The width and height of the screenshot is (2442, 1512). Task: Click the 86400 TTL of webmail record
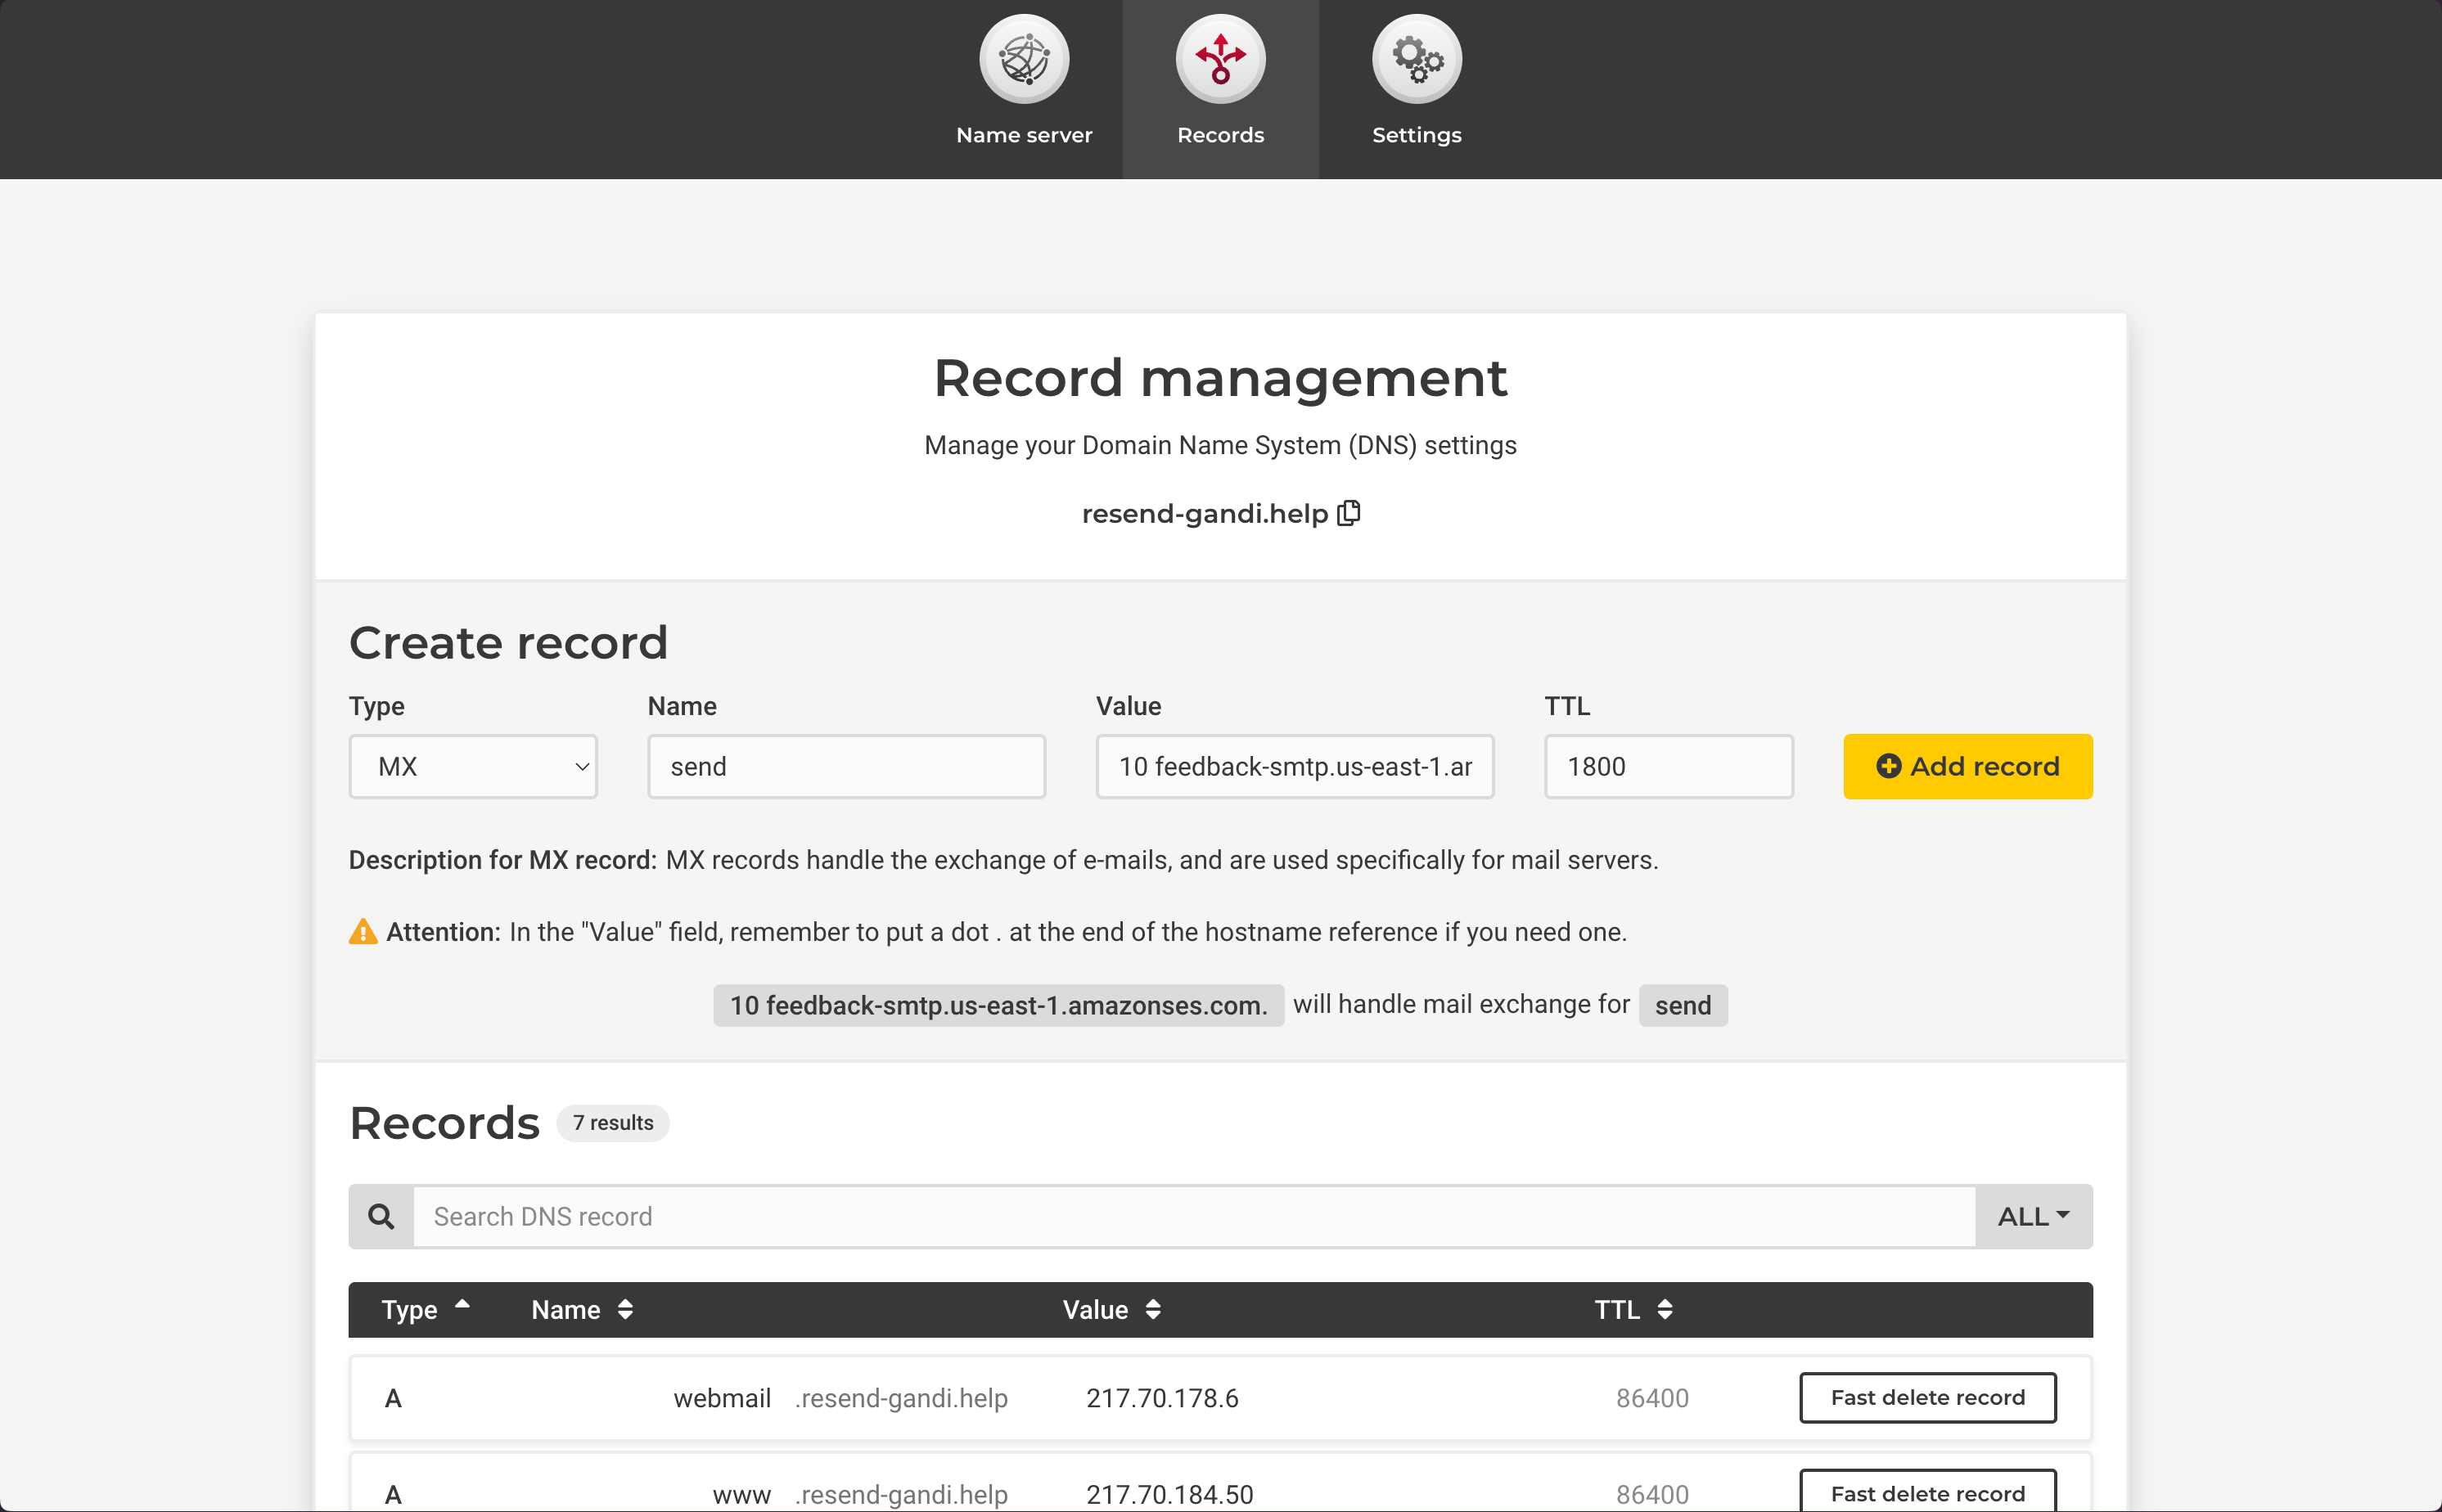click(x=1652, y=1398)
